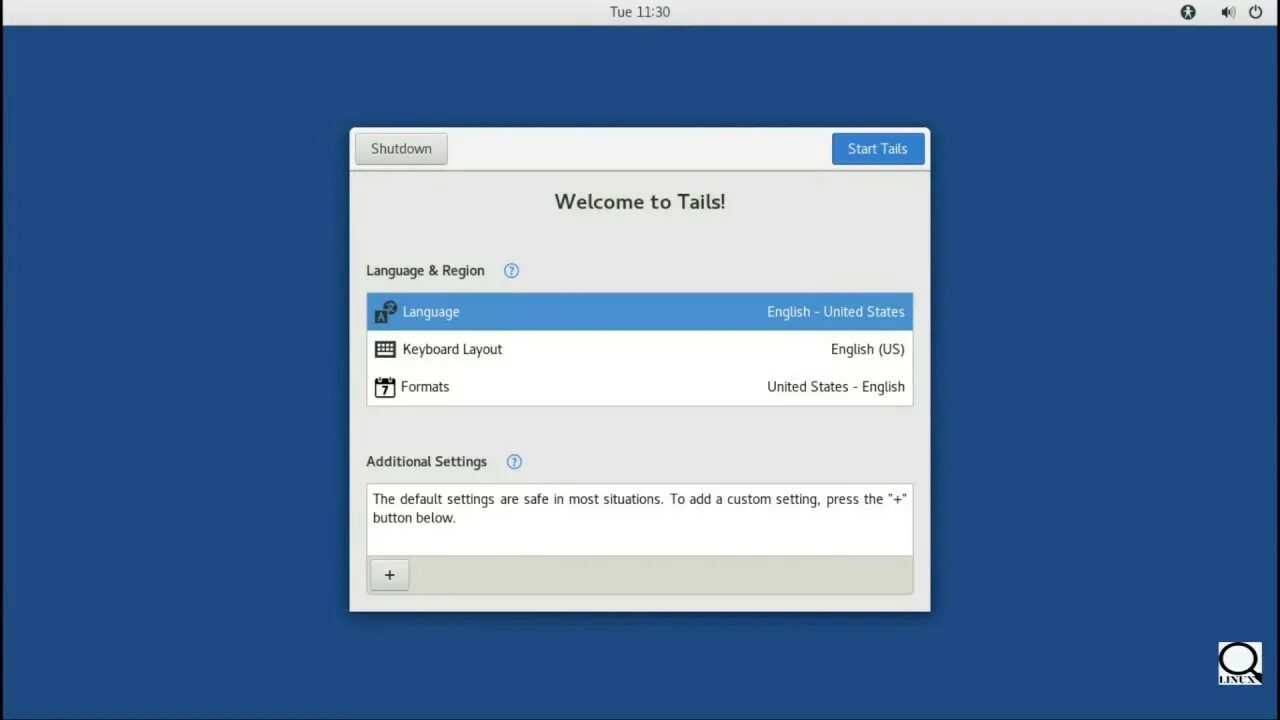Click the power icon in top bar

(x=1255, y=12)
